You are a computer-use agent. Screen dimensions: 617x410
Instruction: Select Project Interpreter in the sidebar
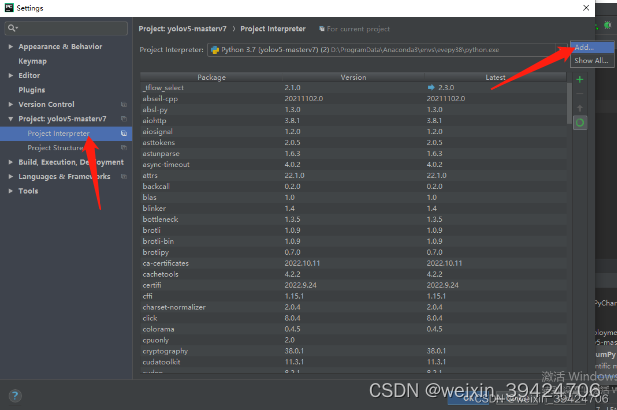click(66, 133)
